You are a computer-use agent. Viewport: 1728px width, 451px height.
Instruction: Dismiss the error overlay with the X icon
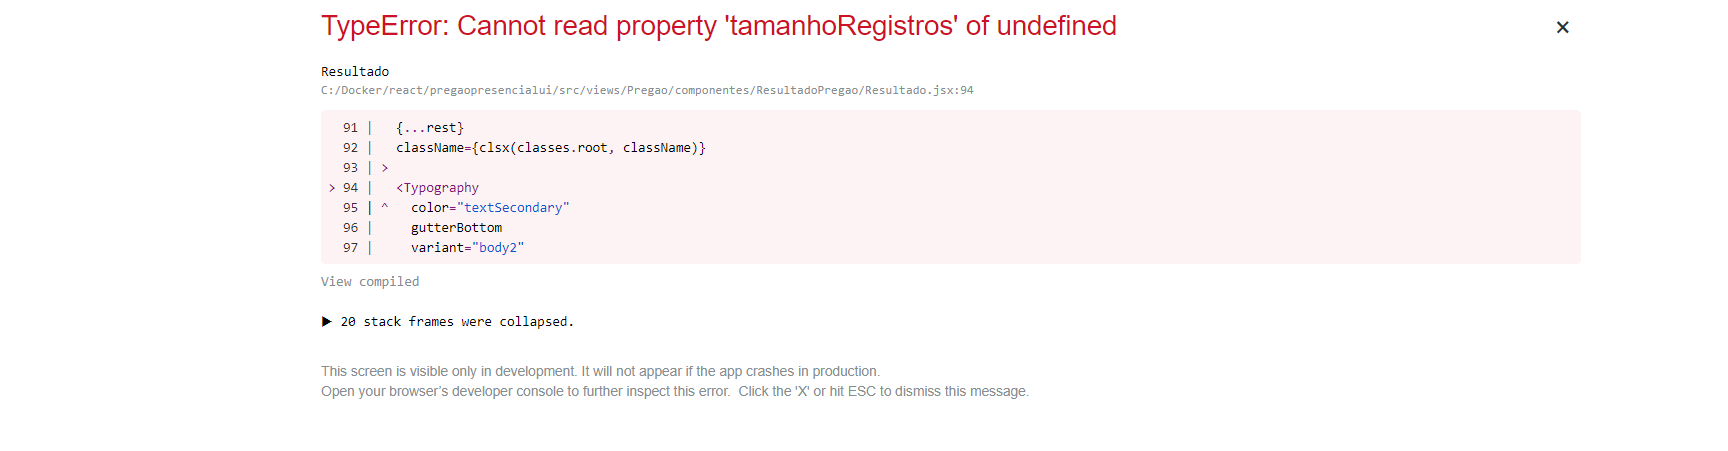coord(1562,27)
